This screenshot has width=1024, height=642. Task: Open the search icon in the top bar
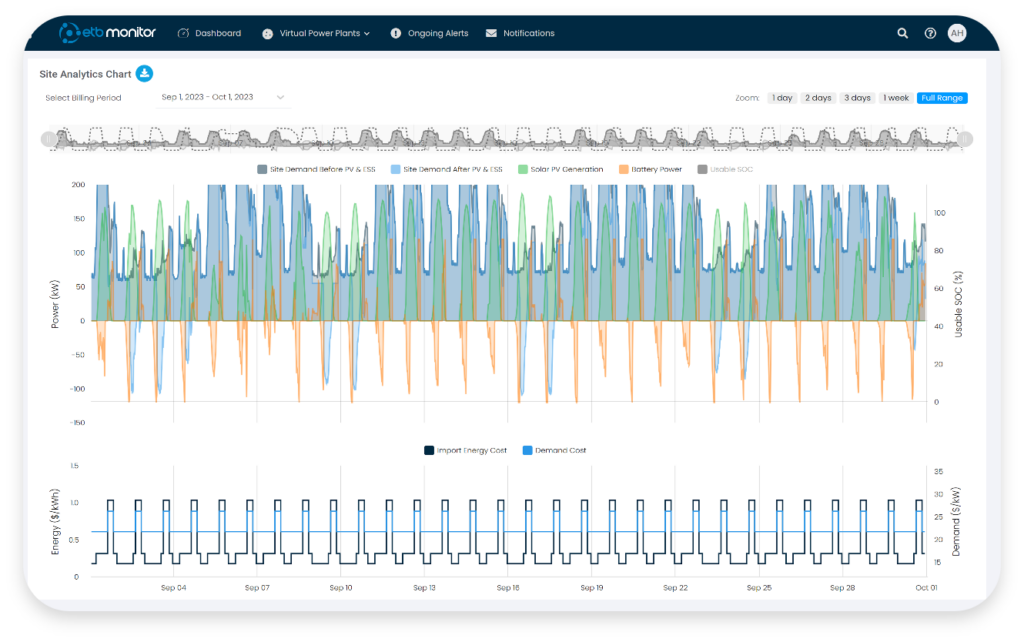(x=902, y=33)
